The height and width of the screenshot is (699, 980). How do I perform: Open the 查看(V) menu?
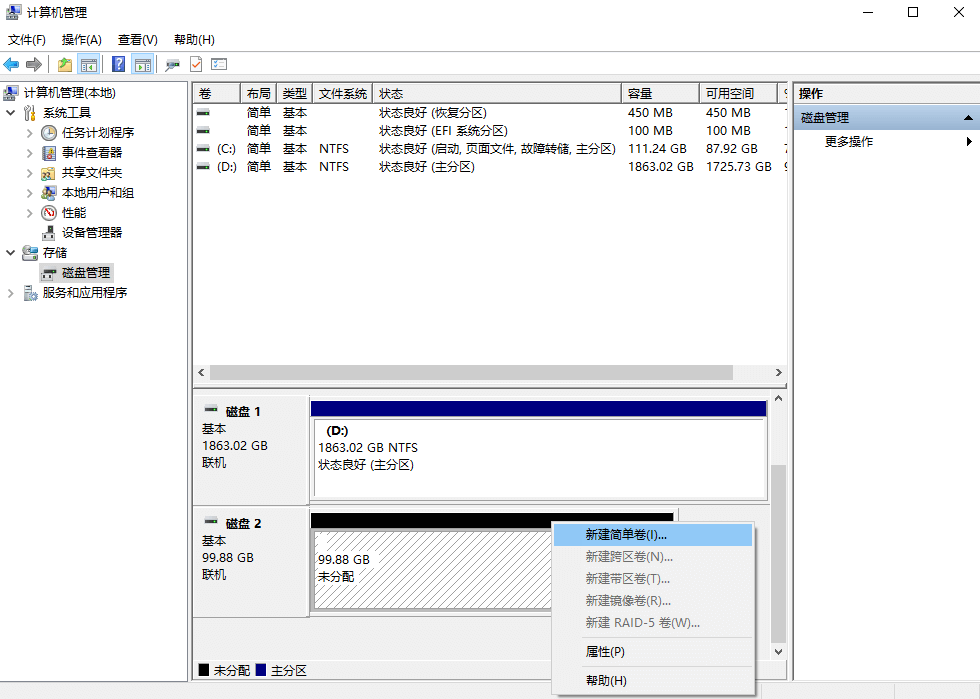coord(137,39)
